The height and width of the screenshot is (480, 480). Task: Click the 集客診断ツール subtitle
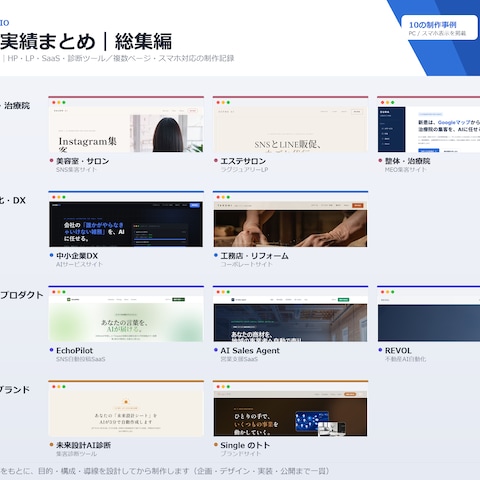click(x=76, y=454)
